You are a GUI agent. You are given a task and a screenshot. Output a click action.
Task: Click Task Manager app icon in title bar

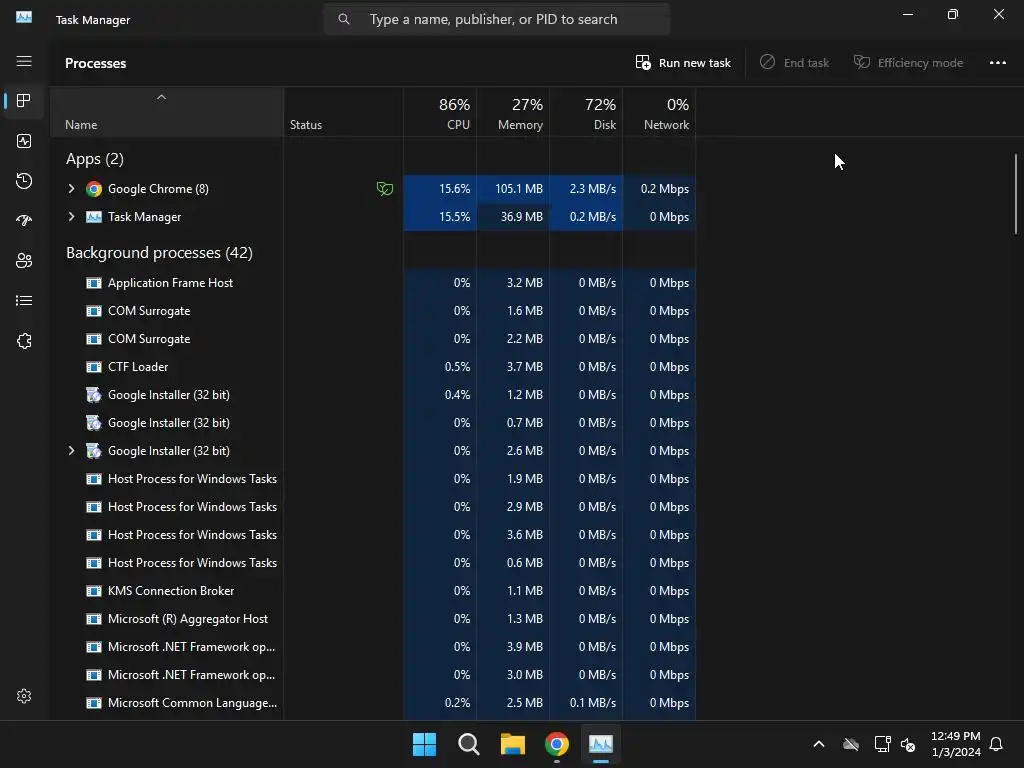point(24,17)
